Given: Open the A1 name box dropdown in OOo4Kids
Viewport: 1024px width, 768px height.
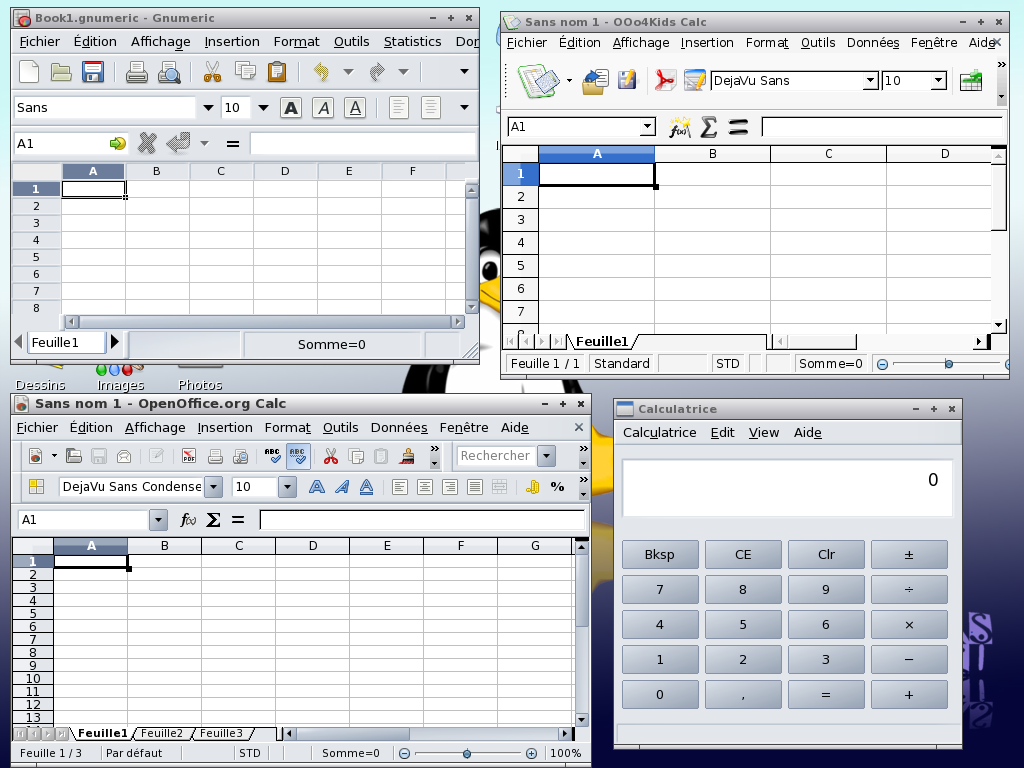Looking at the screenshot, I should click(647, 127).
